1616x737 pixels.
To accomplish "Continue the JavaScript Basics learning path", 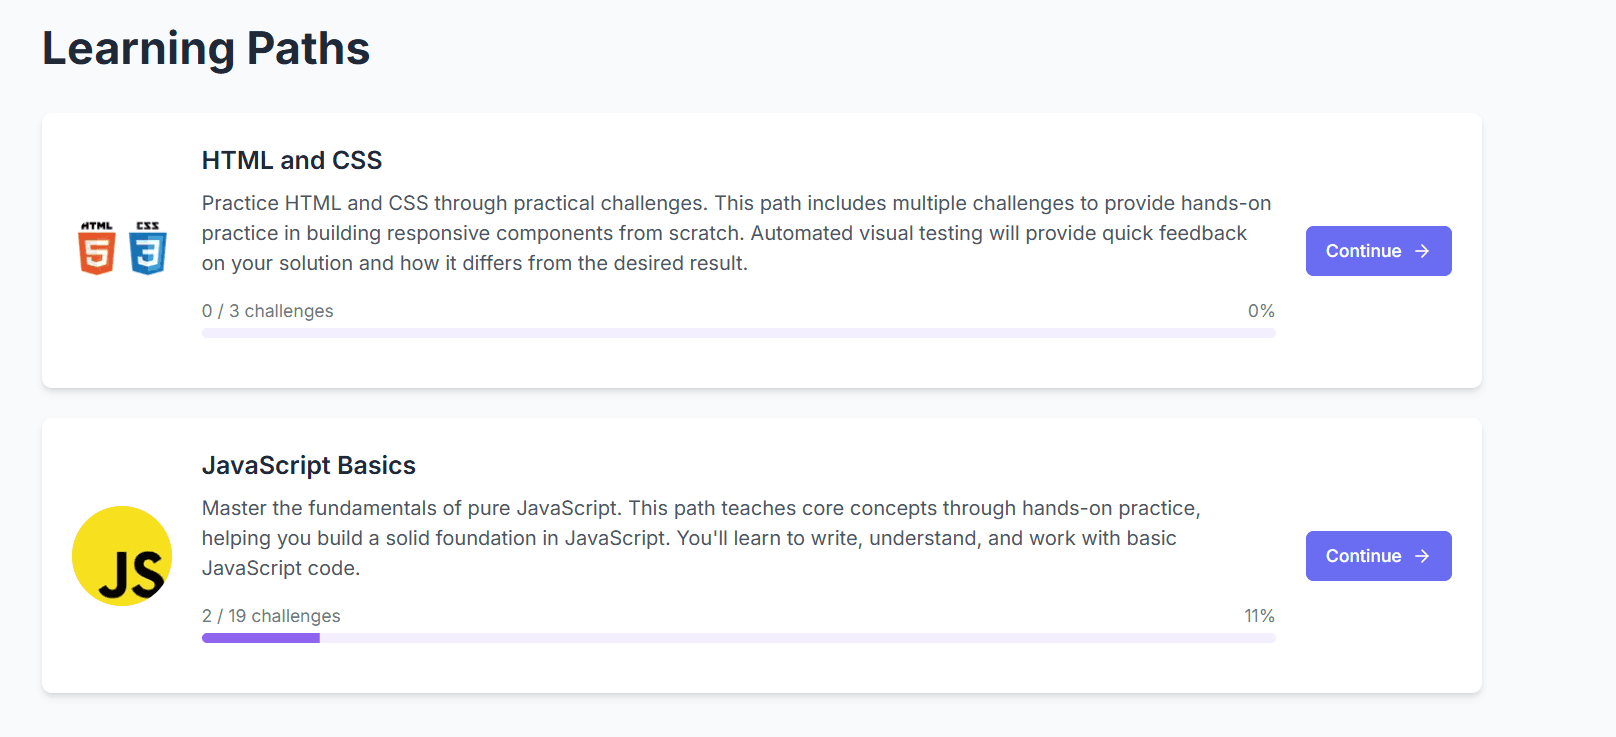I will pyautogui.click(x=1378, y=556).
